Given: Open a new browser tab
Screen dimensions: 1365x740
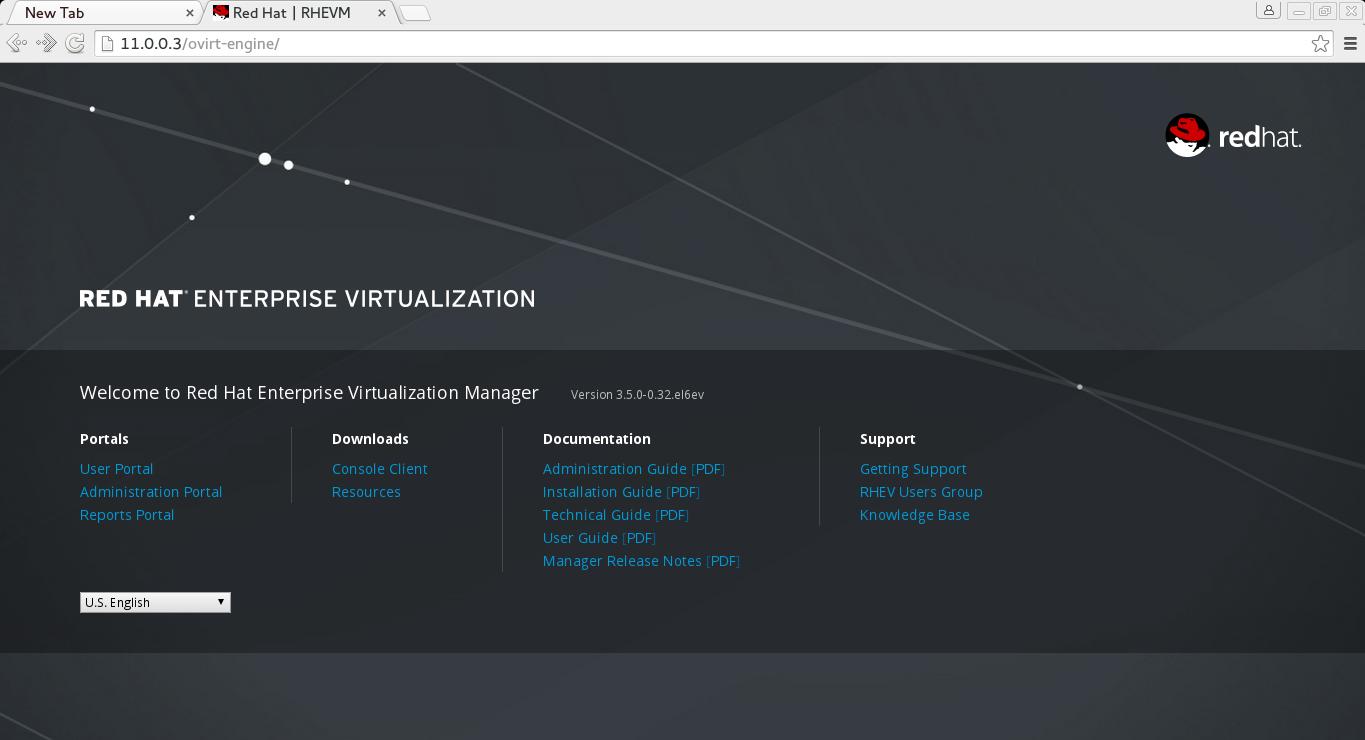Looking at the screenshot, I should pos(415,13).
